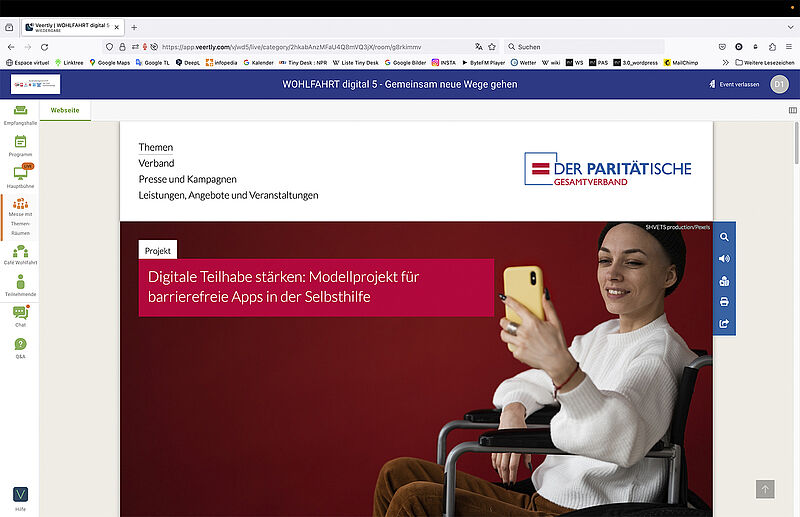Viewport: 800px width, 517px height.
Task: Select the Webseite tab
Action: [x=65, y=110]
